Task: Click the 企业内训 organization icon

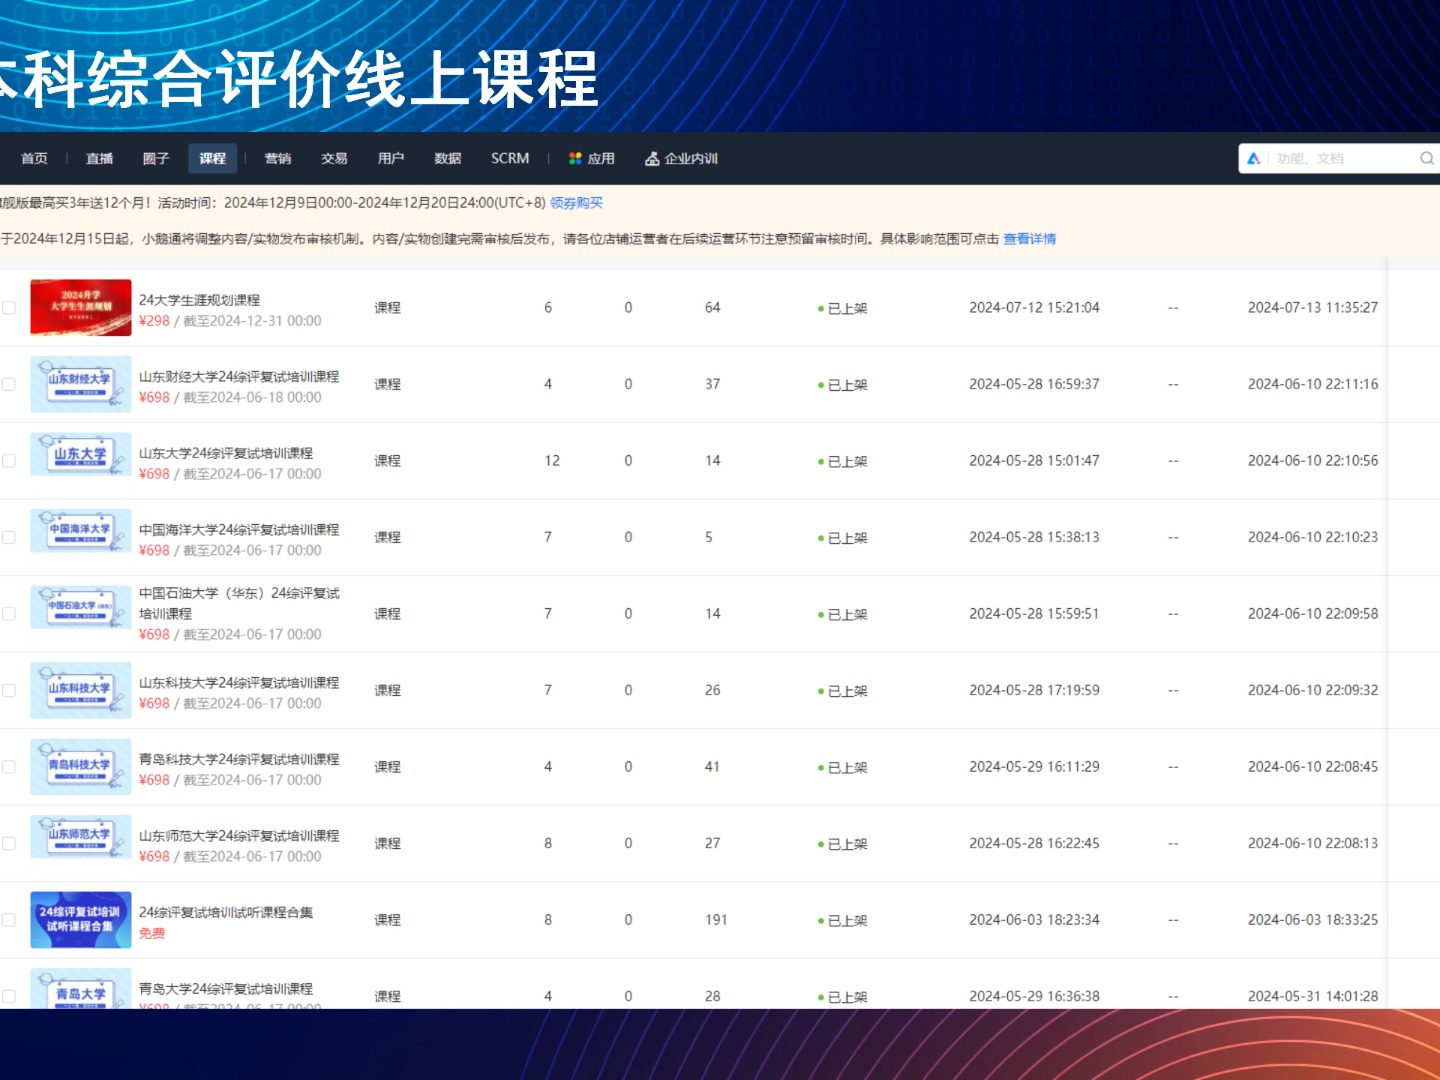Action: pyautogui.click(x=652, y=158)
